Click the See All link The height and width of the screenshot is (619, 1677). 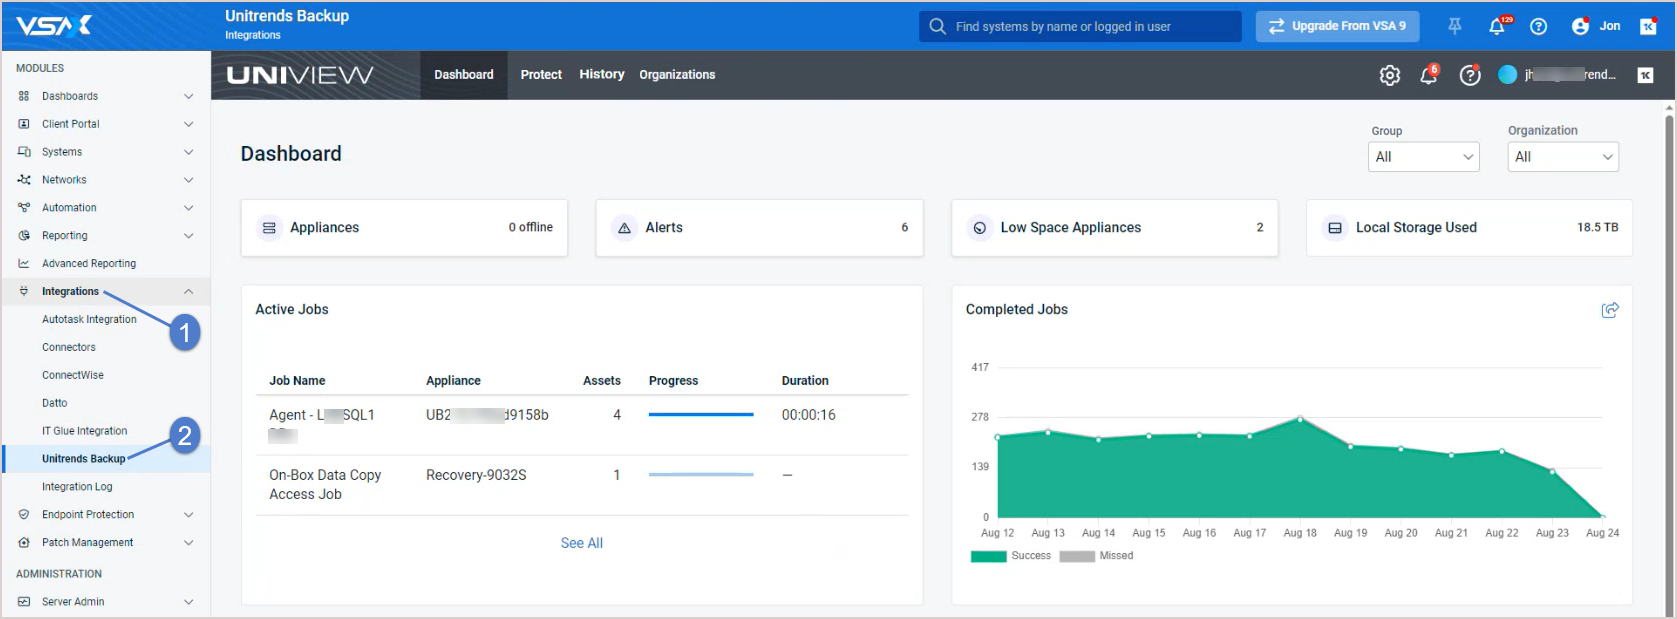[x=582, y=543]
